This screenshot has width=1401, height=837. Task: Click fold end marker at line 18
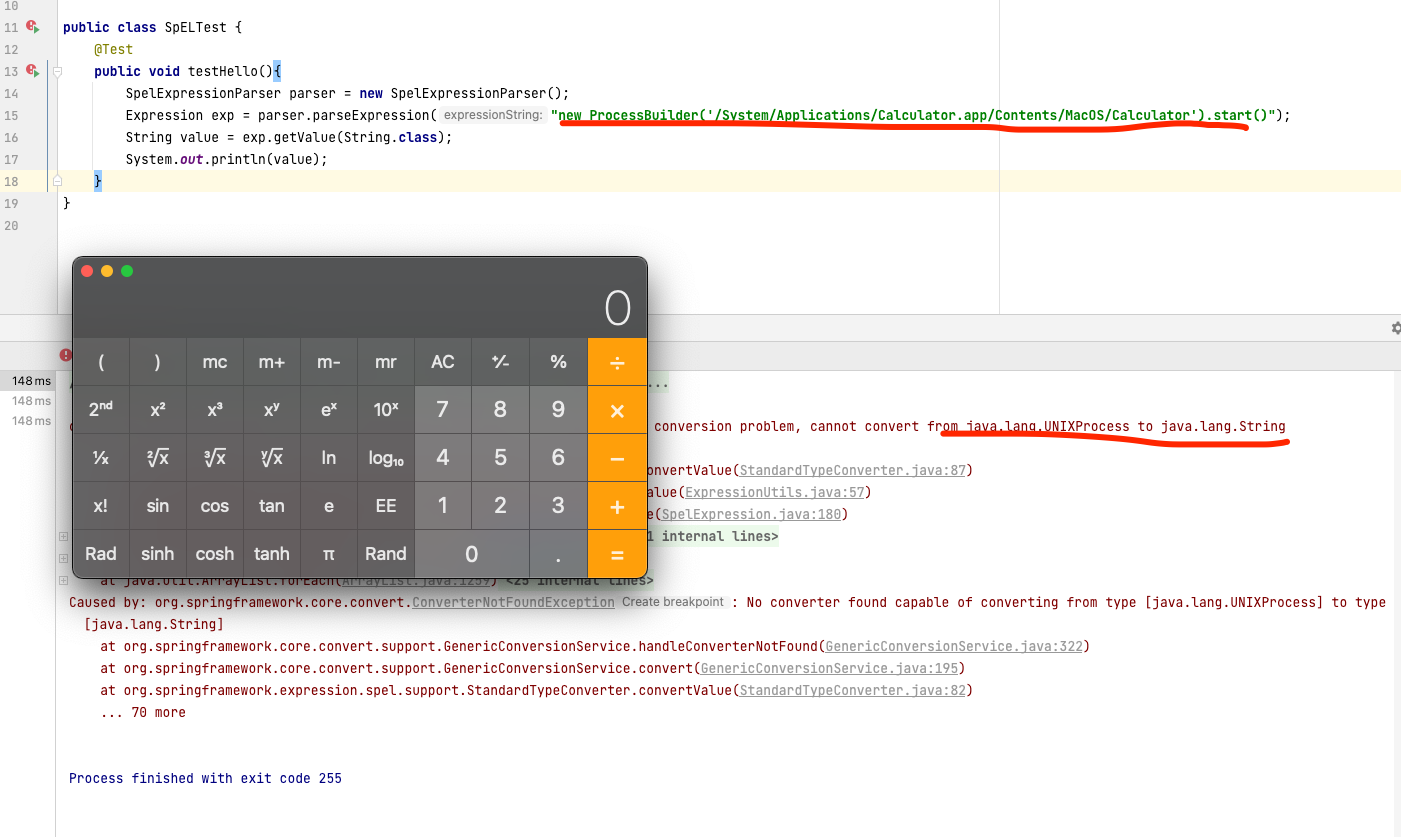(57, 181)
